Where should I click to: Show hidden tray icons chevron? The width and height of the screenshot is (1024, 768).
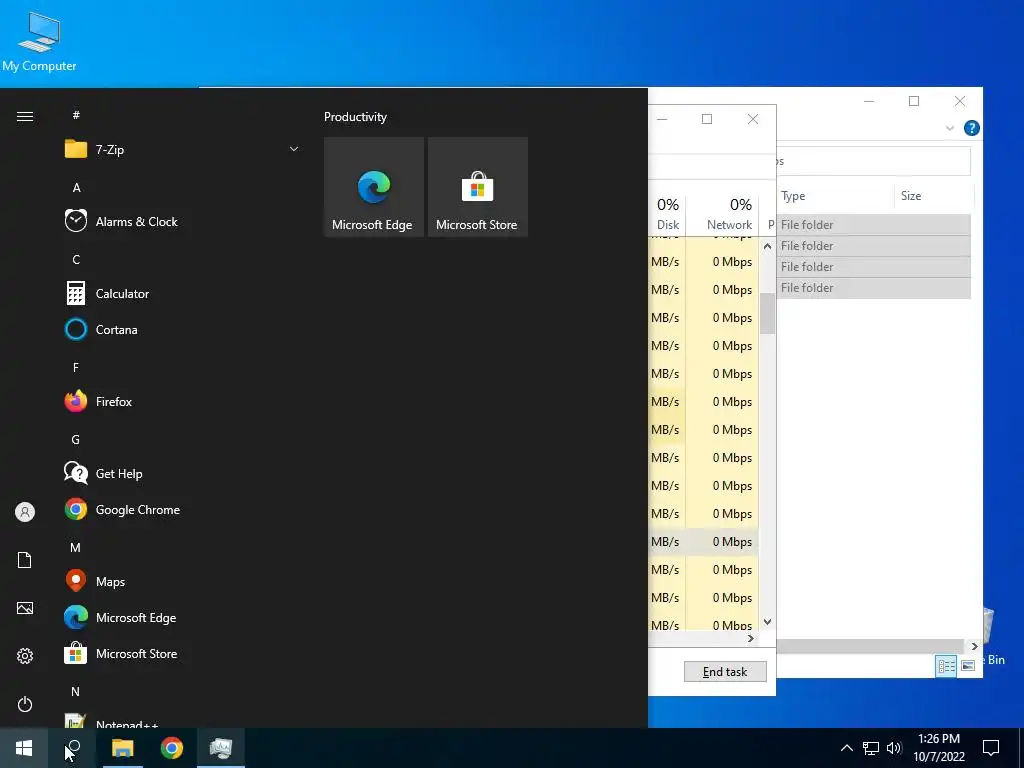click(846, 748)
